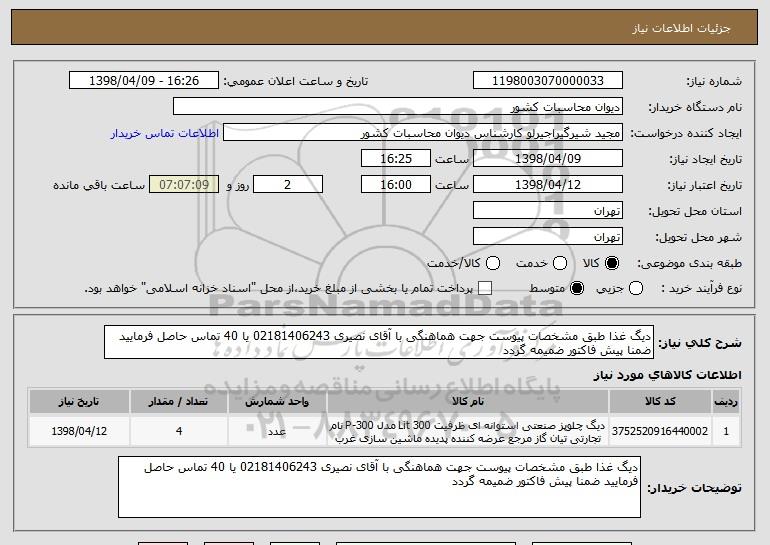Click the request creator field مجید شیرگیراجیرلو
Screen dimensions: 770x545
pyautogui.click(x=423, y=133)
